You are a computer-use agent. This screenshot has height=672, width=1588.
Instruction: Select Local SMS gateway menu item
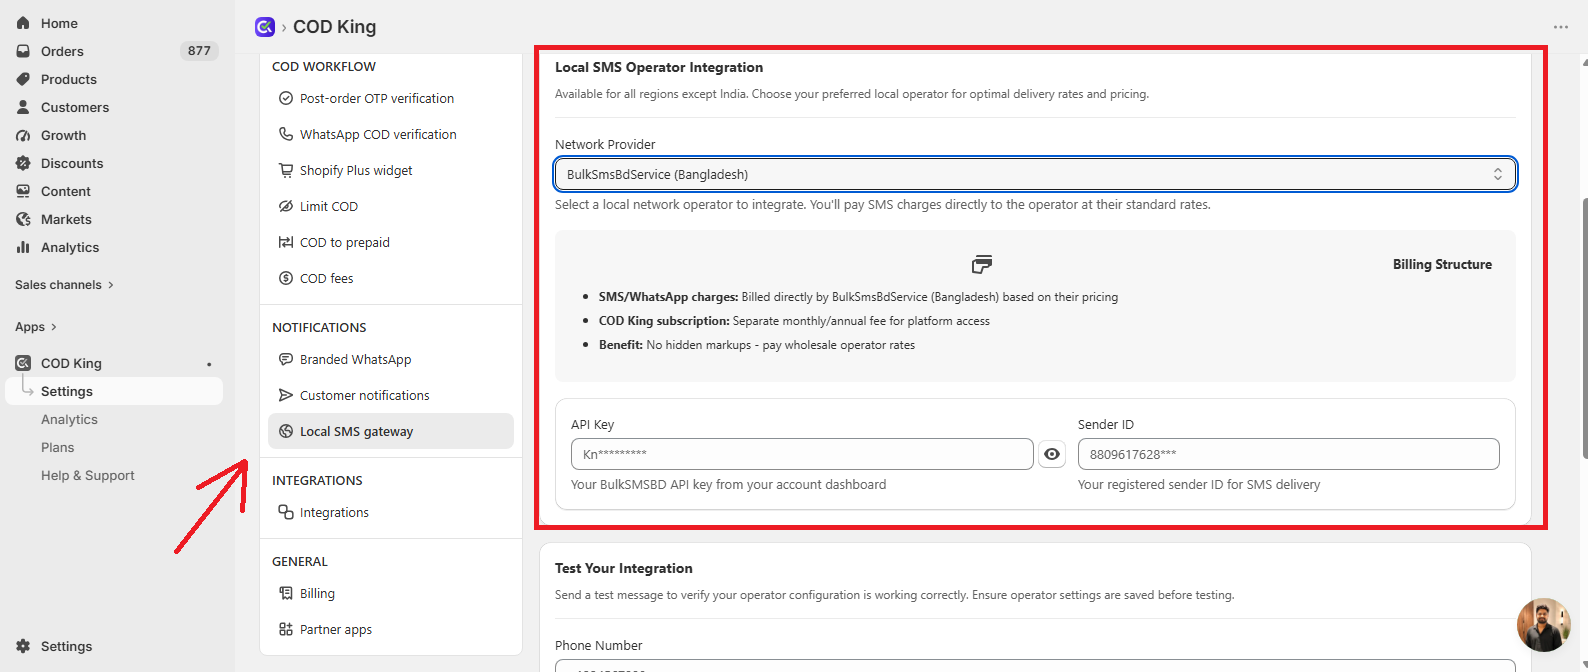click(x=391, y=431)
